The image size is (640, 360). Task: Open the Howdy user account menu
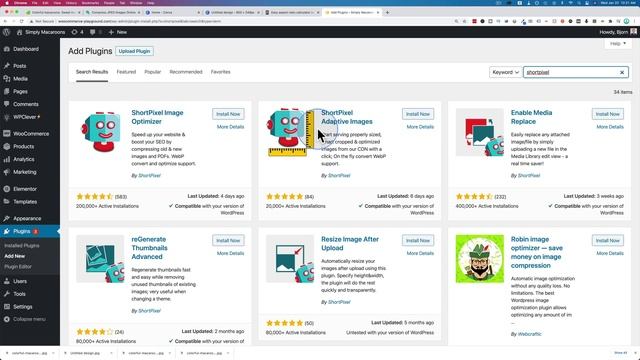point(618,32)
